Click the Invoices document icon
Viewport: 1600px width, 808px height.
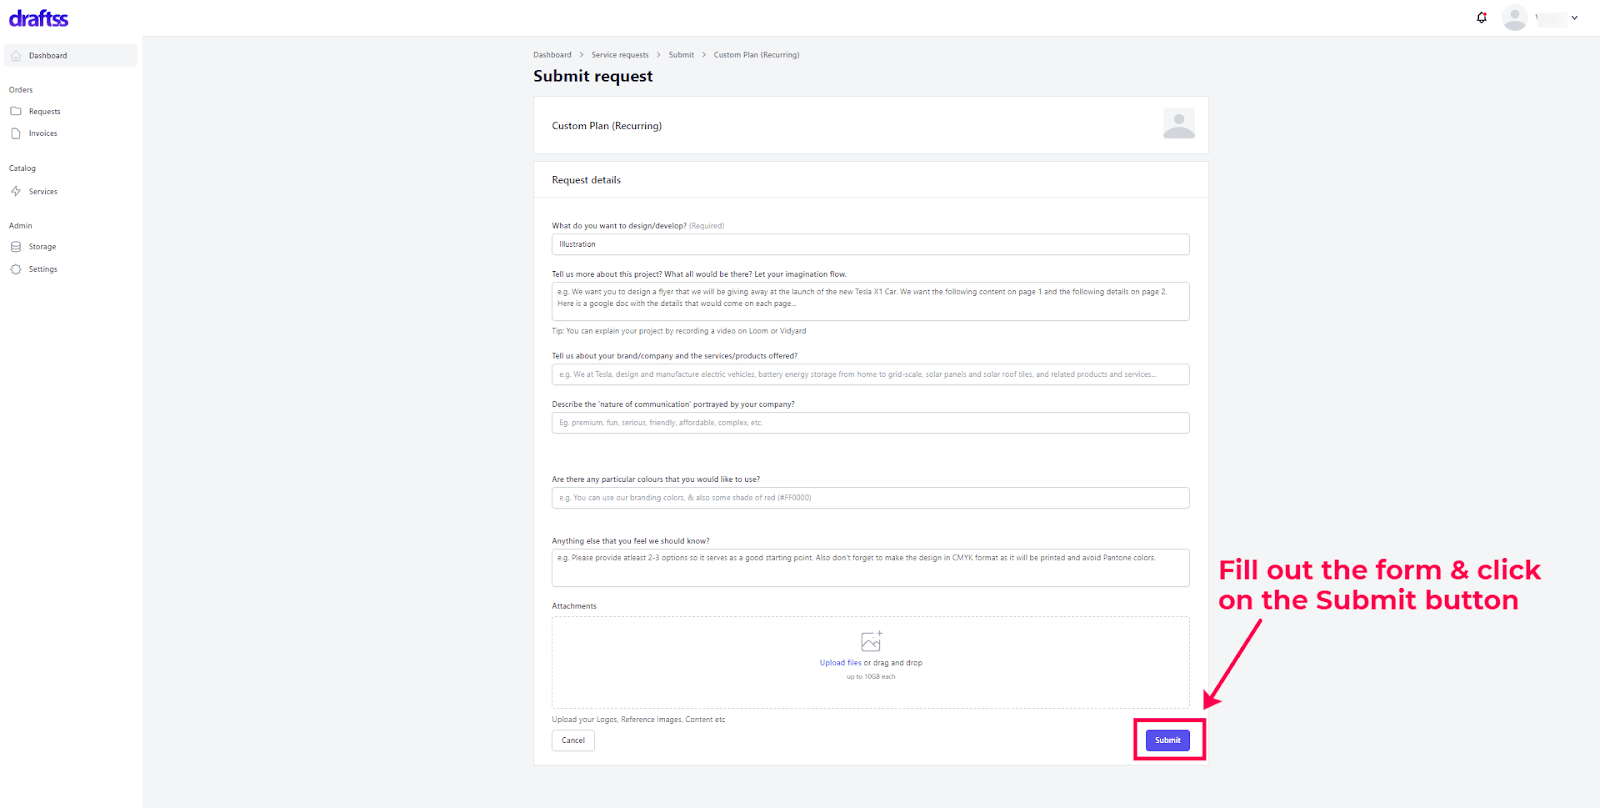(x=16, y=133)
